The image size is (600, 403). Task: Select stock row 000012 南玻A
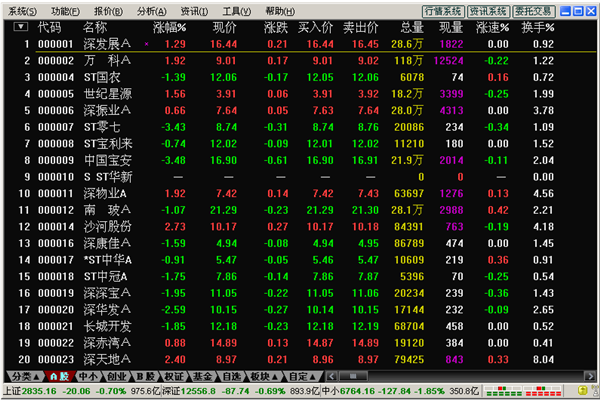[x=300, y=210]
